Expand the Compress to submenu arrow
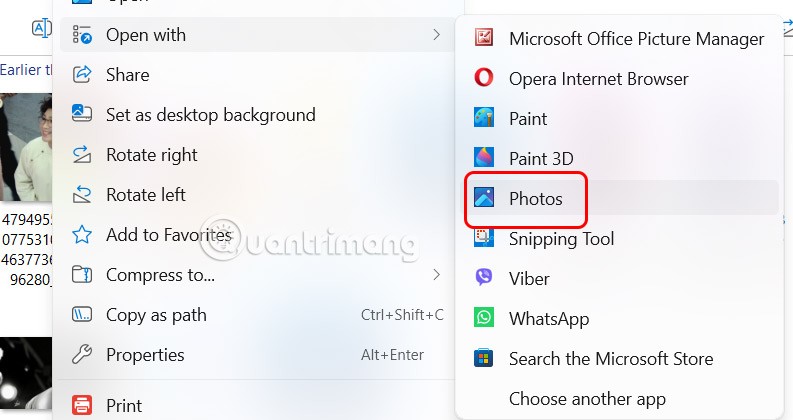793x420 pixels. click(436, 274)
